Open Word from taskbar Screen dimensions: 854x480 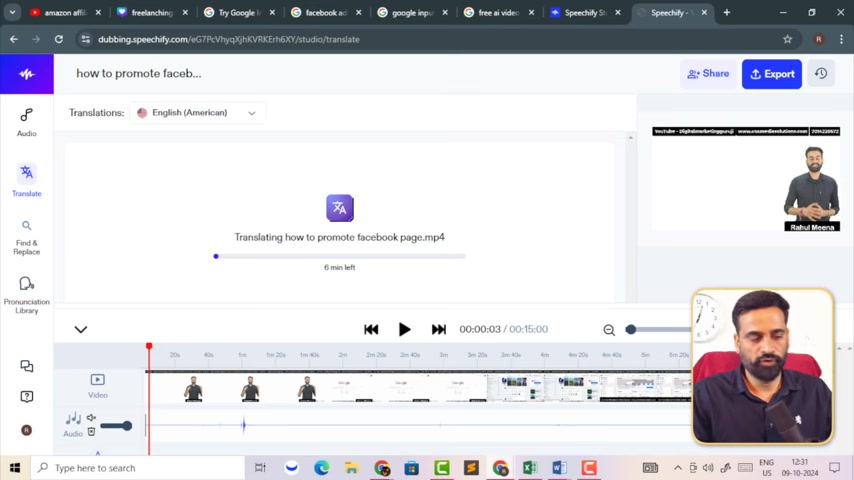pyautogui.click(x=559, y=467)
